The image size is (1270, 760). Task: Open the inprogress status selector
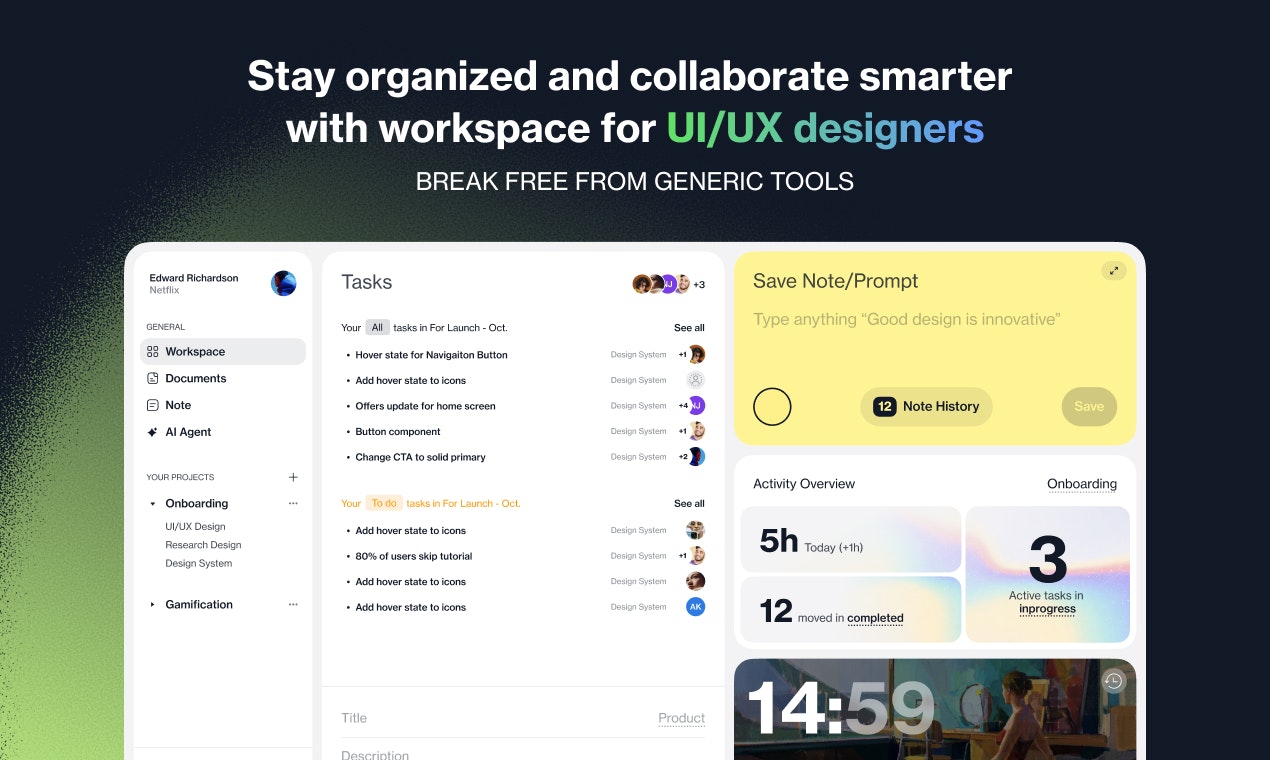coord(1047,609)
